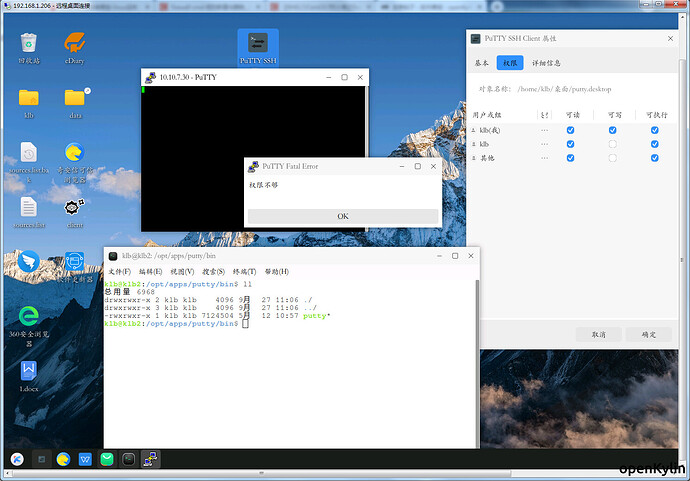Open the 帮助(H) terminal menu
Image resolution: width=690 pixels, height=481 pixels.
click(277, 272)
